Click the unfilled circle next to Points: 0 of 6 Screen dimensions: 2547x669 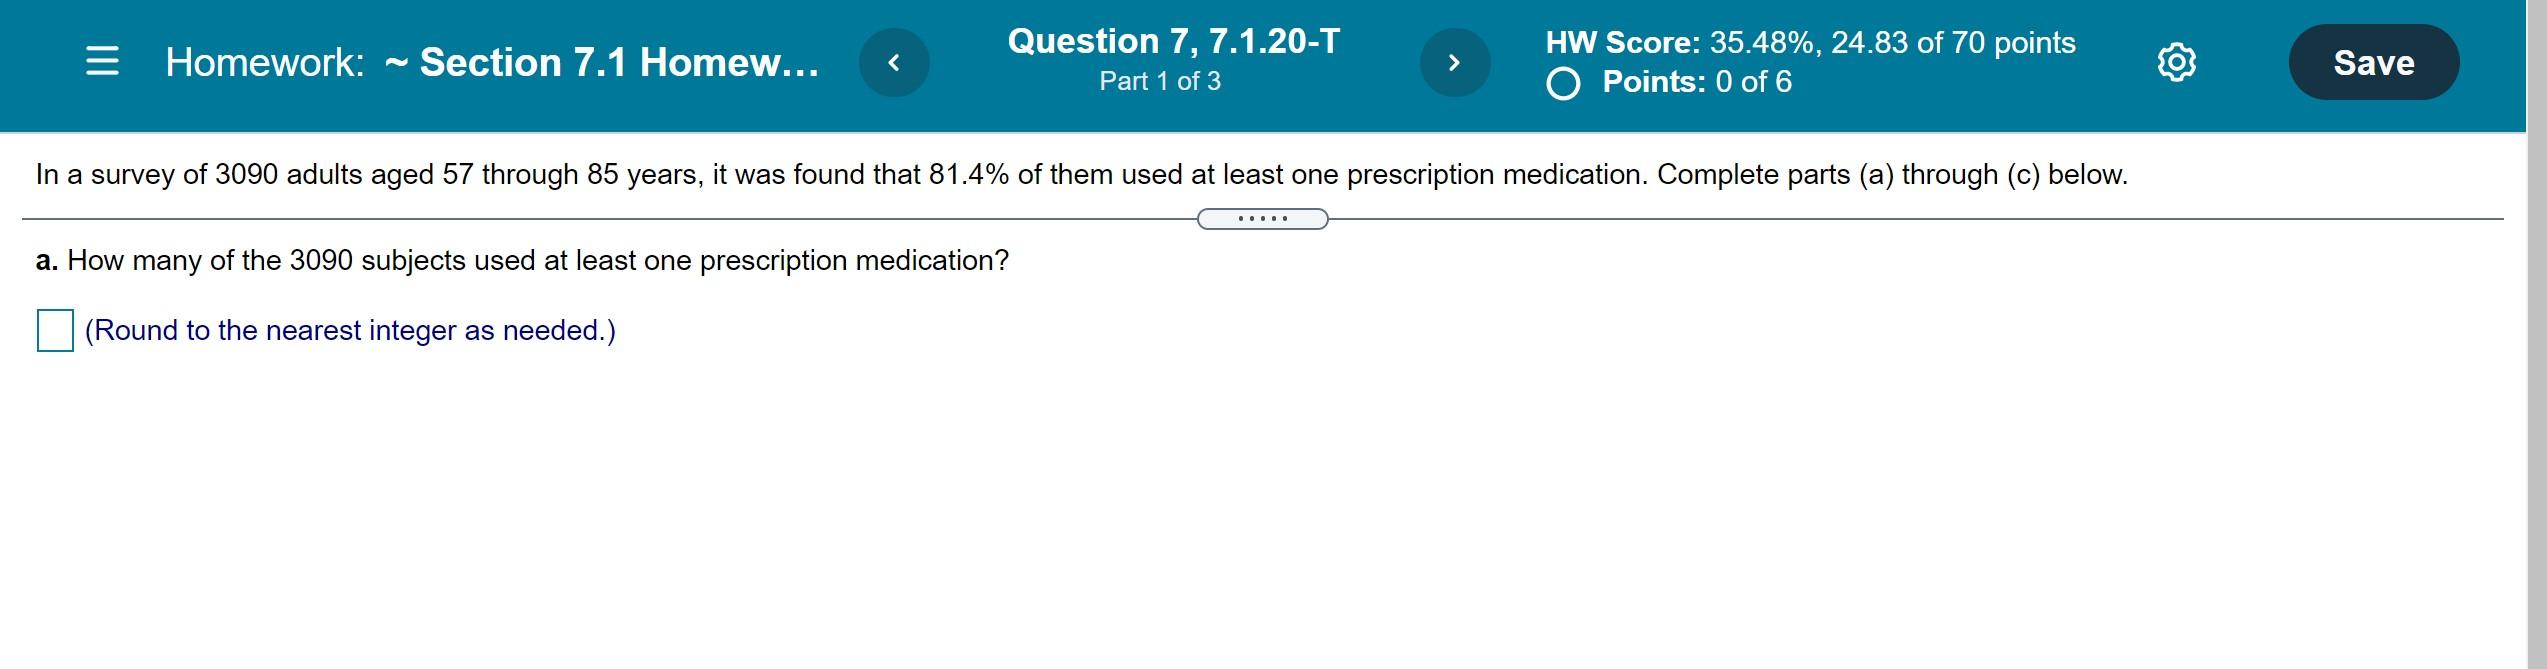tap(1566, 83)
